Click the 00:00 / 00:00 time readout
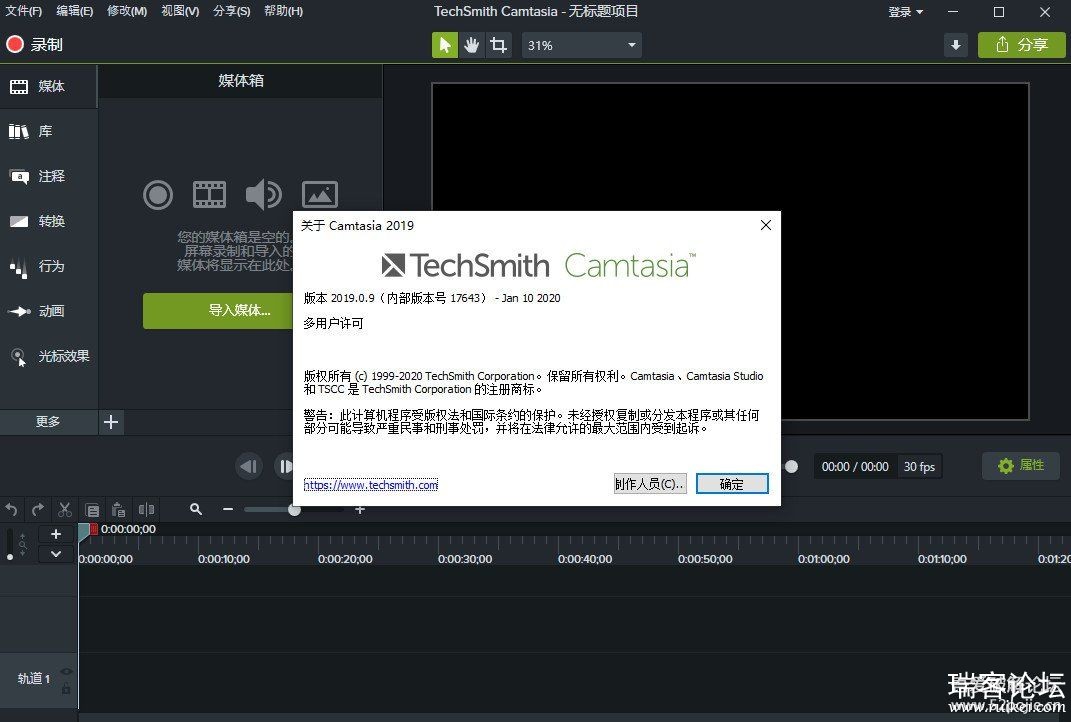 click(x=855, y=467)
